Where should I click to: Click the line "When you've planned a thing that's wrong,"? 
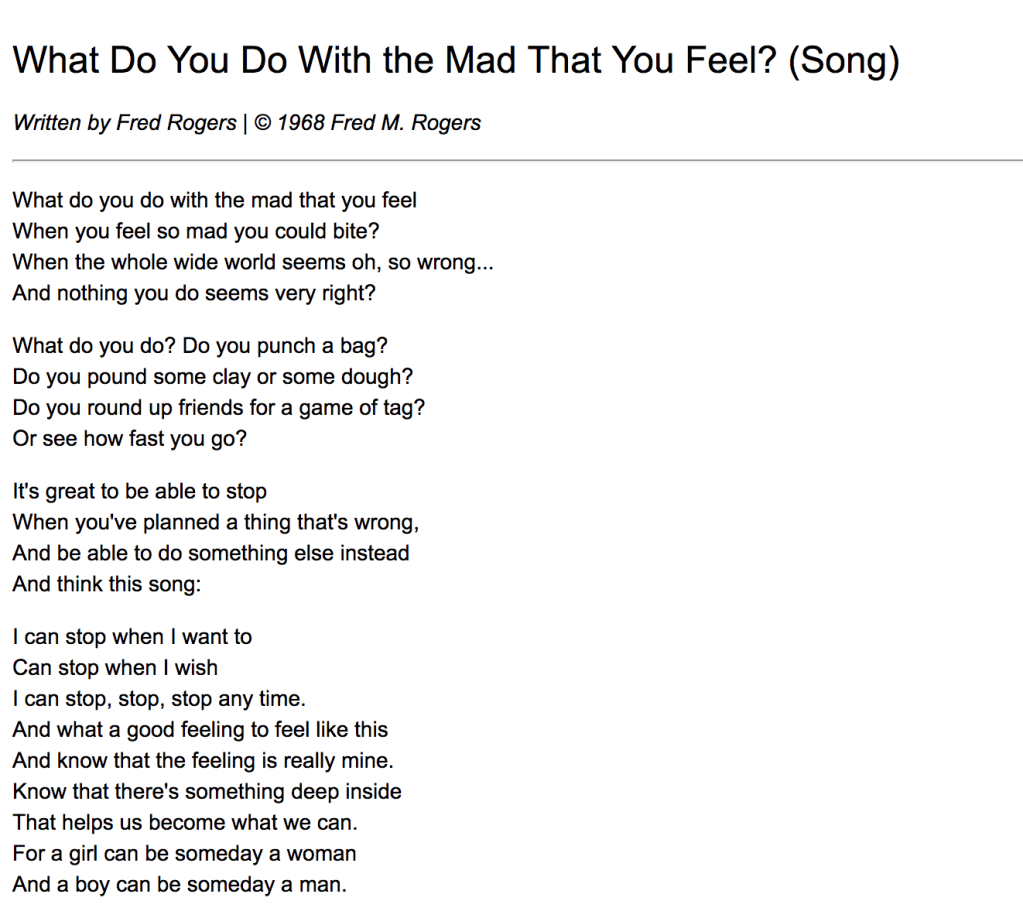216,522
